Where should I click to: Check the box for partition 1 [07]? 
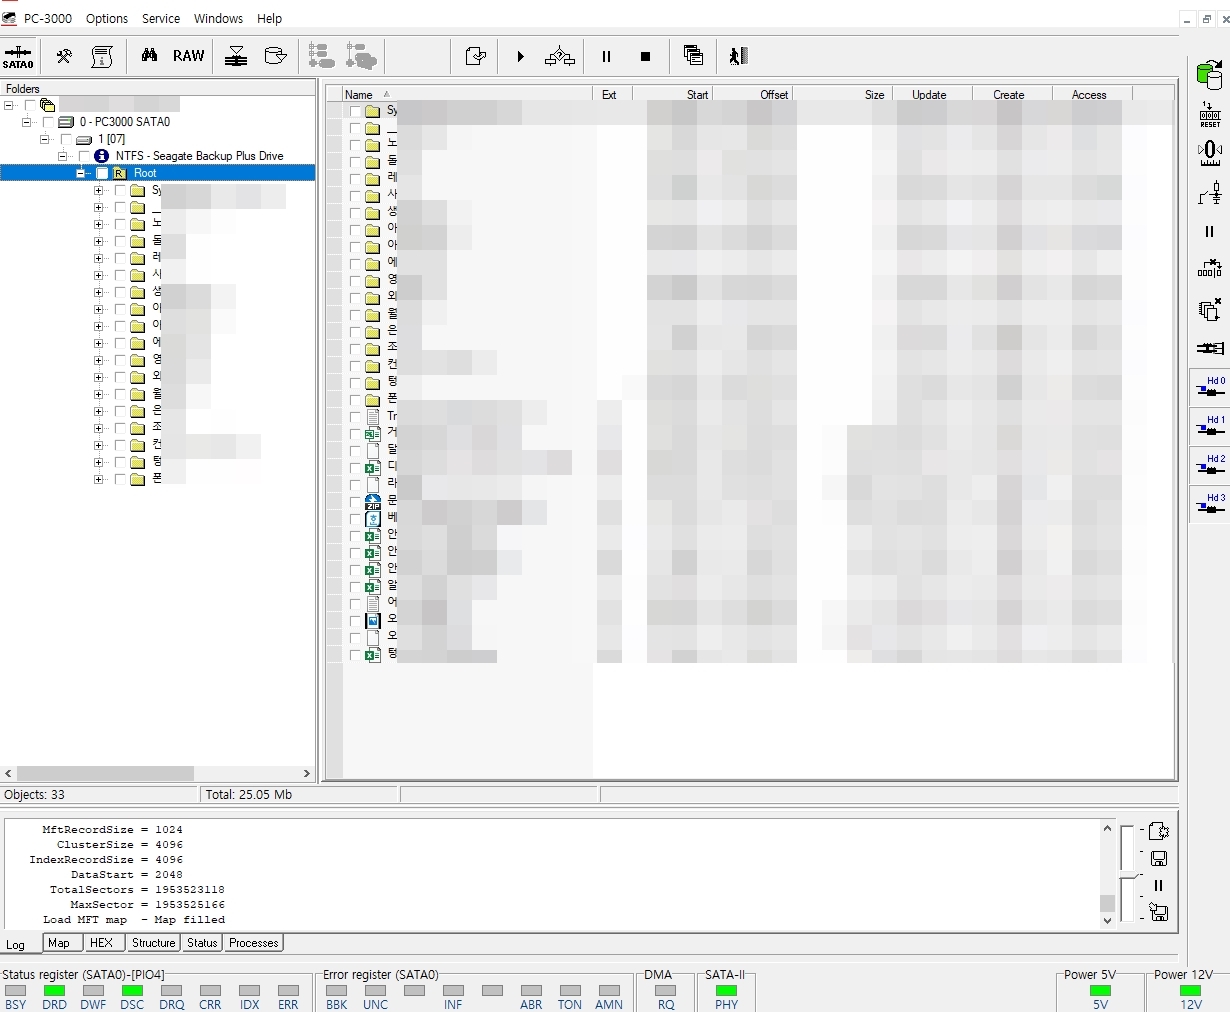click(66, 139)
